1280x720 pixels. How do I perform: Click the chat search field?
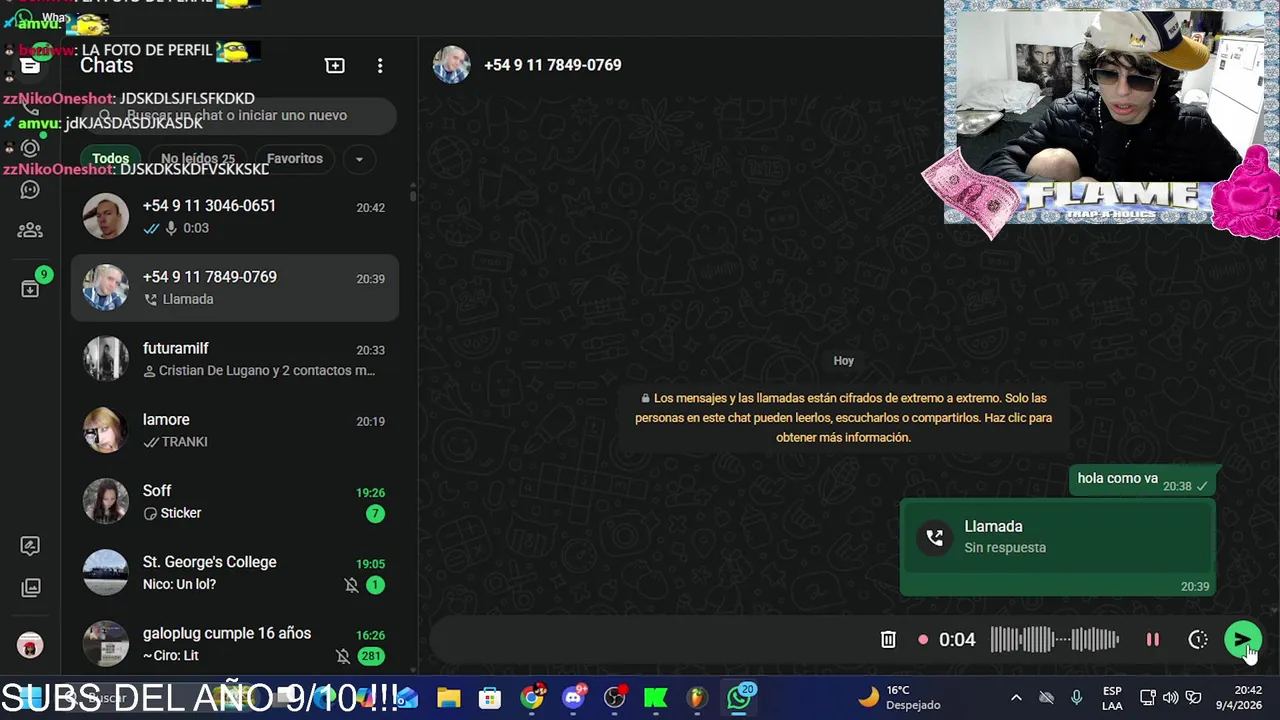click(x=238, y=115)
